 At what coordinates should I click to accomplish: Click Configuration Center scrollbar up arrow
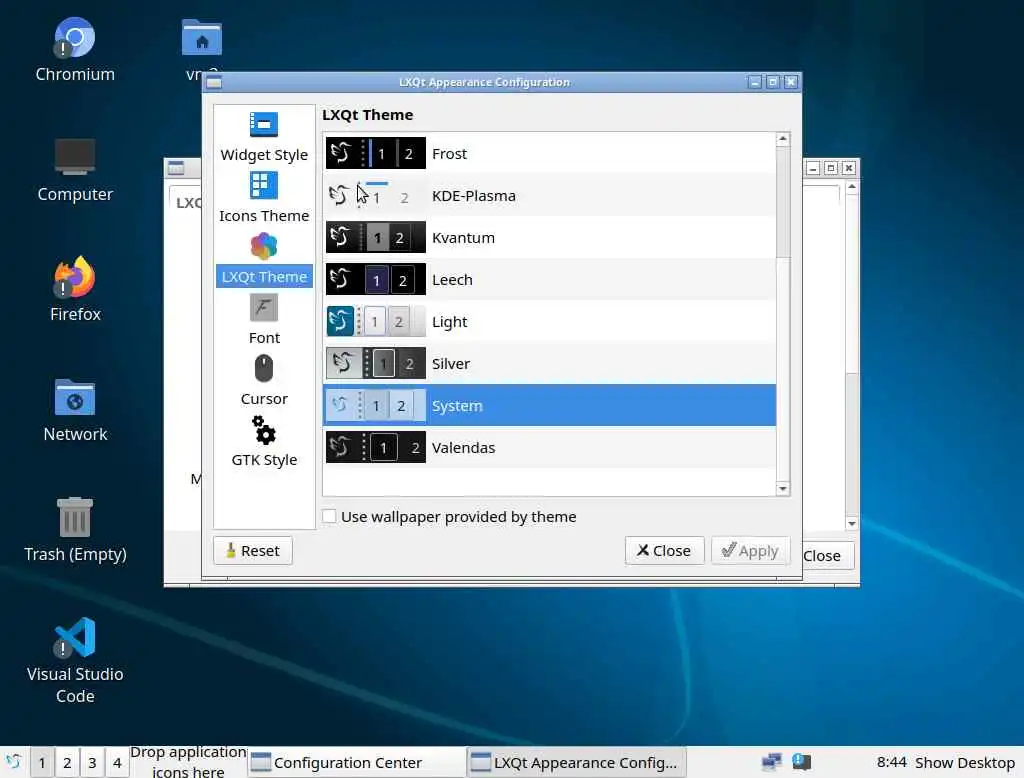[852, 187]
